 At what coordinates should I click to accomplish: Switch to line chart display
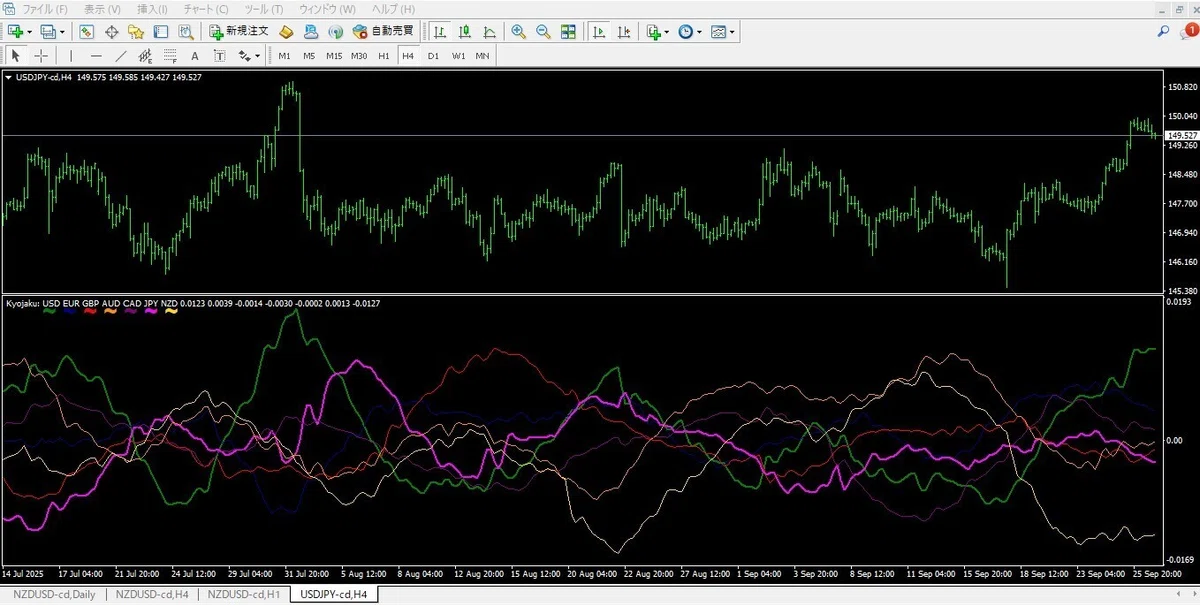[488, 32]
